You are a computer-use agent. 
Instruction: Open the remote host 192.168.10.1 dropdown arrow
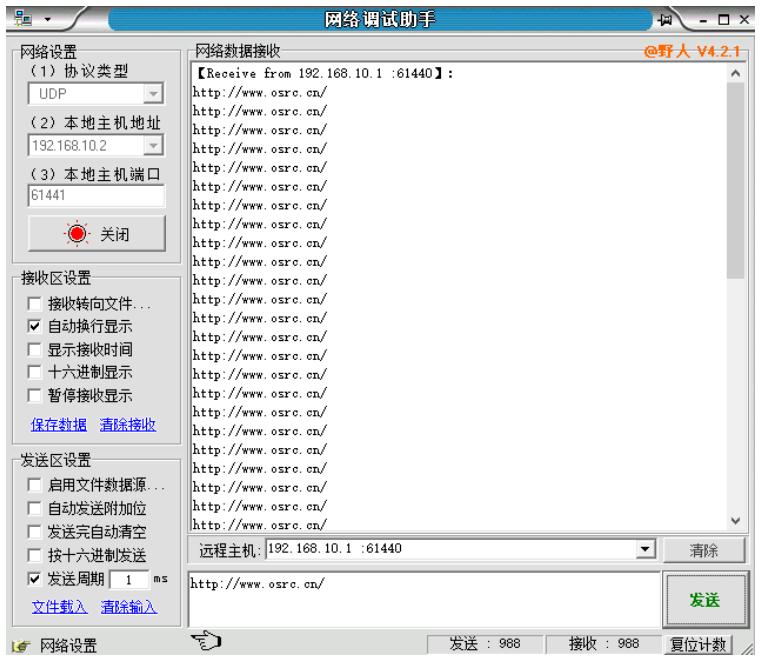coord(645,549)
